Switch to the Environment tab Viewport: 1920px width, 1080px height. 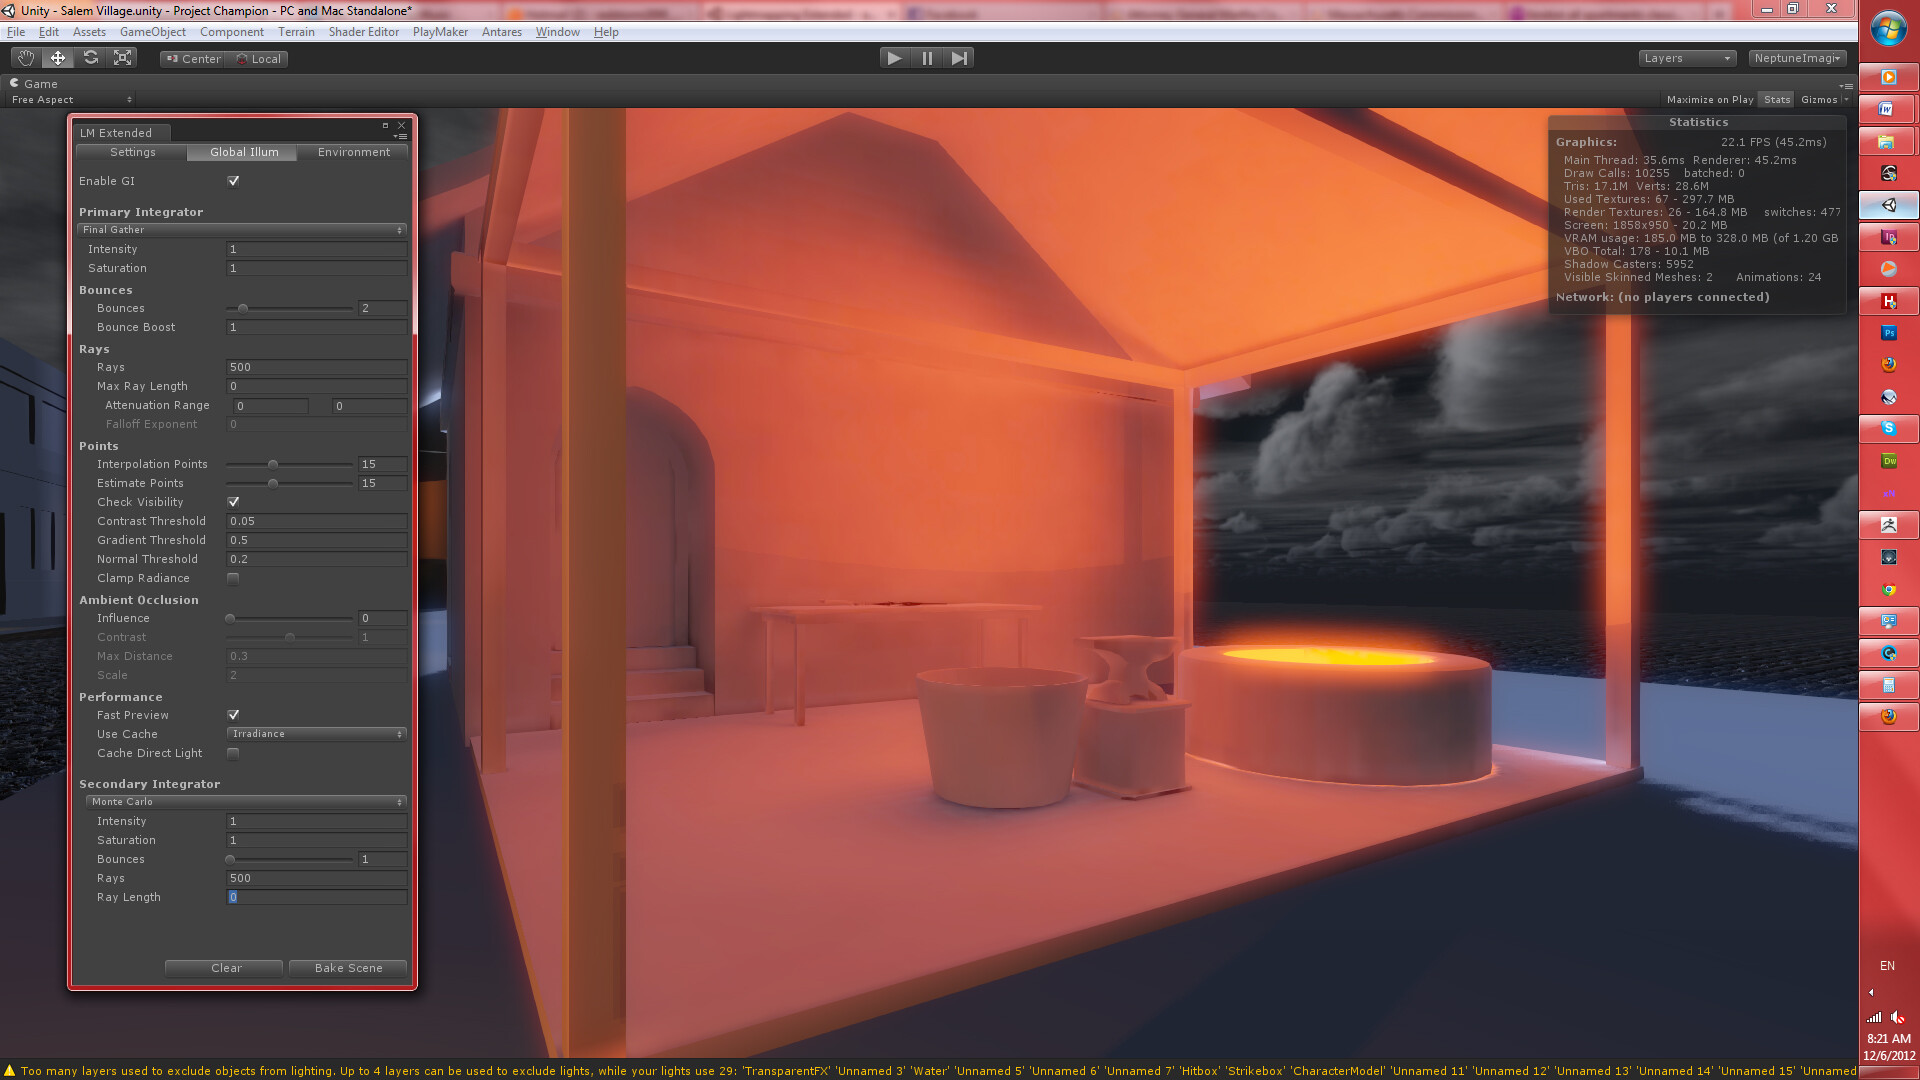pos(353,152)
